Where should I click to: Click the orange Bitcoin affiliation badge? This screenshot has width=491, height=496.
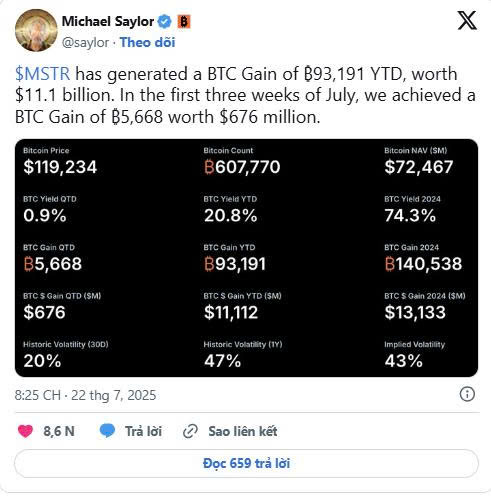184,22
